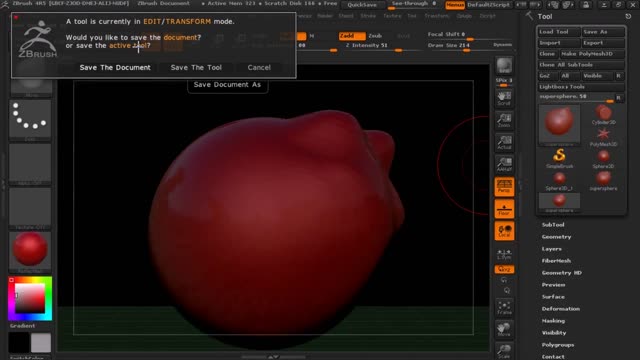Open the red material sphere selector
The height and width of the screenshot is (360, 640).
30,251
